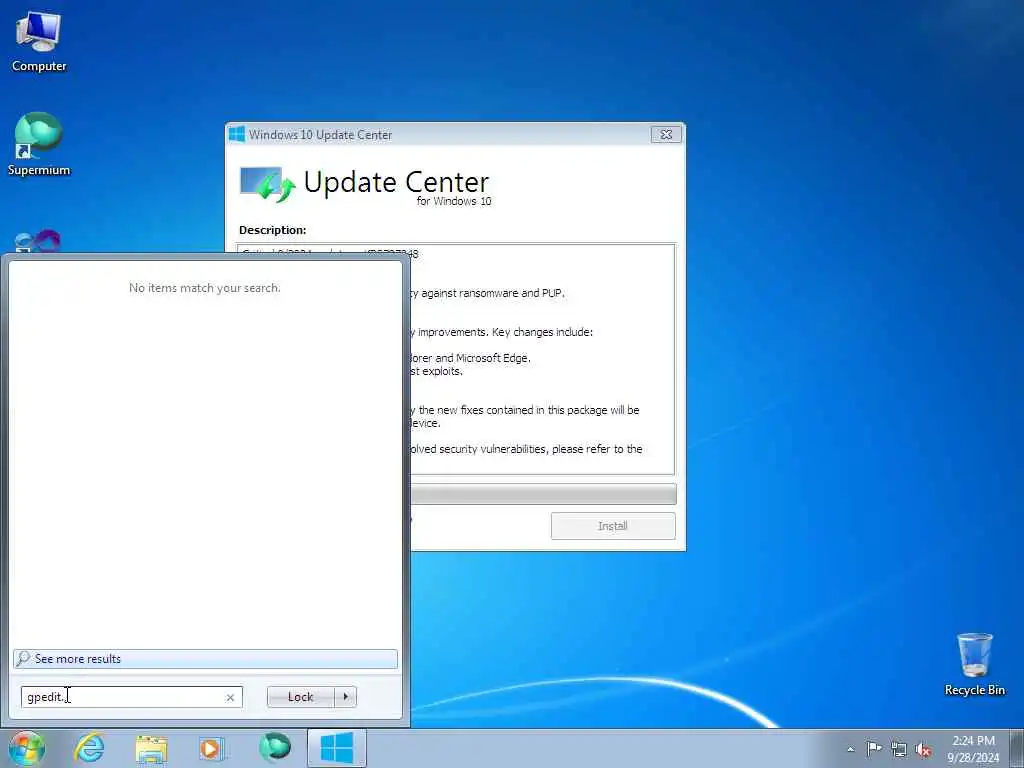This screenshot has width=1024, height=768.
Task: Launch Internet Explorer from the taskbar
Action: [x=89, y=748]
